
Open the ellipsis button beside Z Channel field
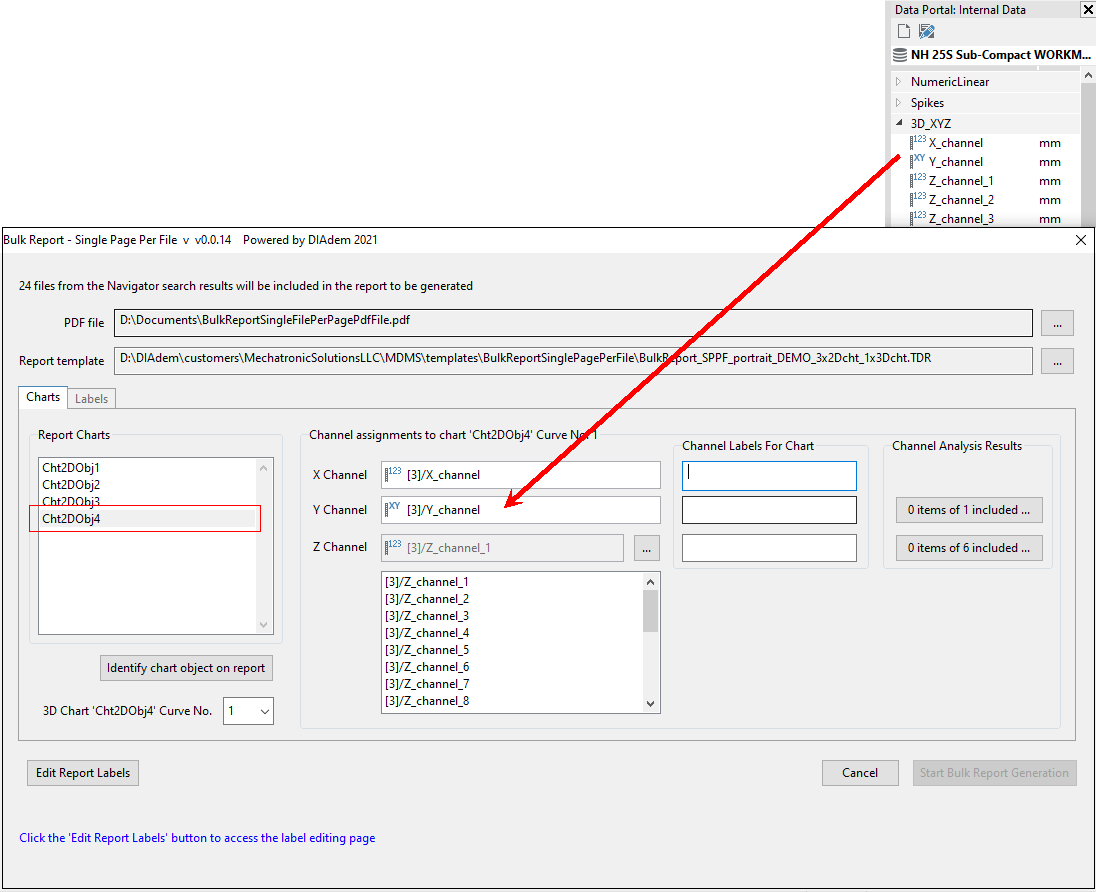[x=647, y=548]
